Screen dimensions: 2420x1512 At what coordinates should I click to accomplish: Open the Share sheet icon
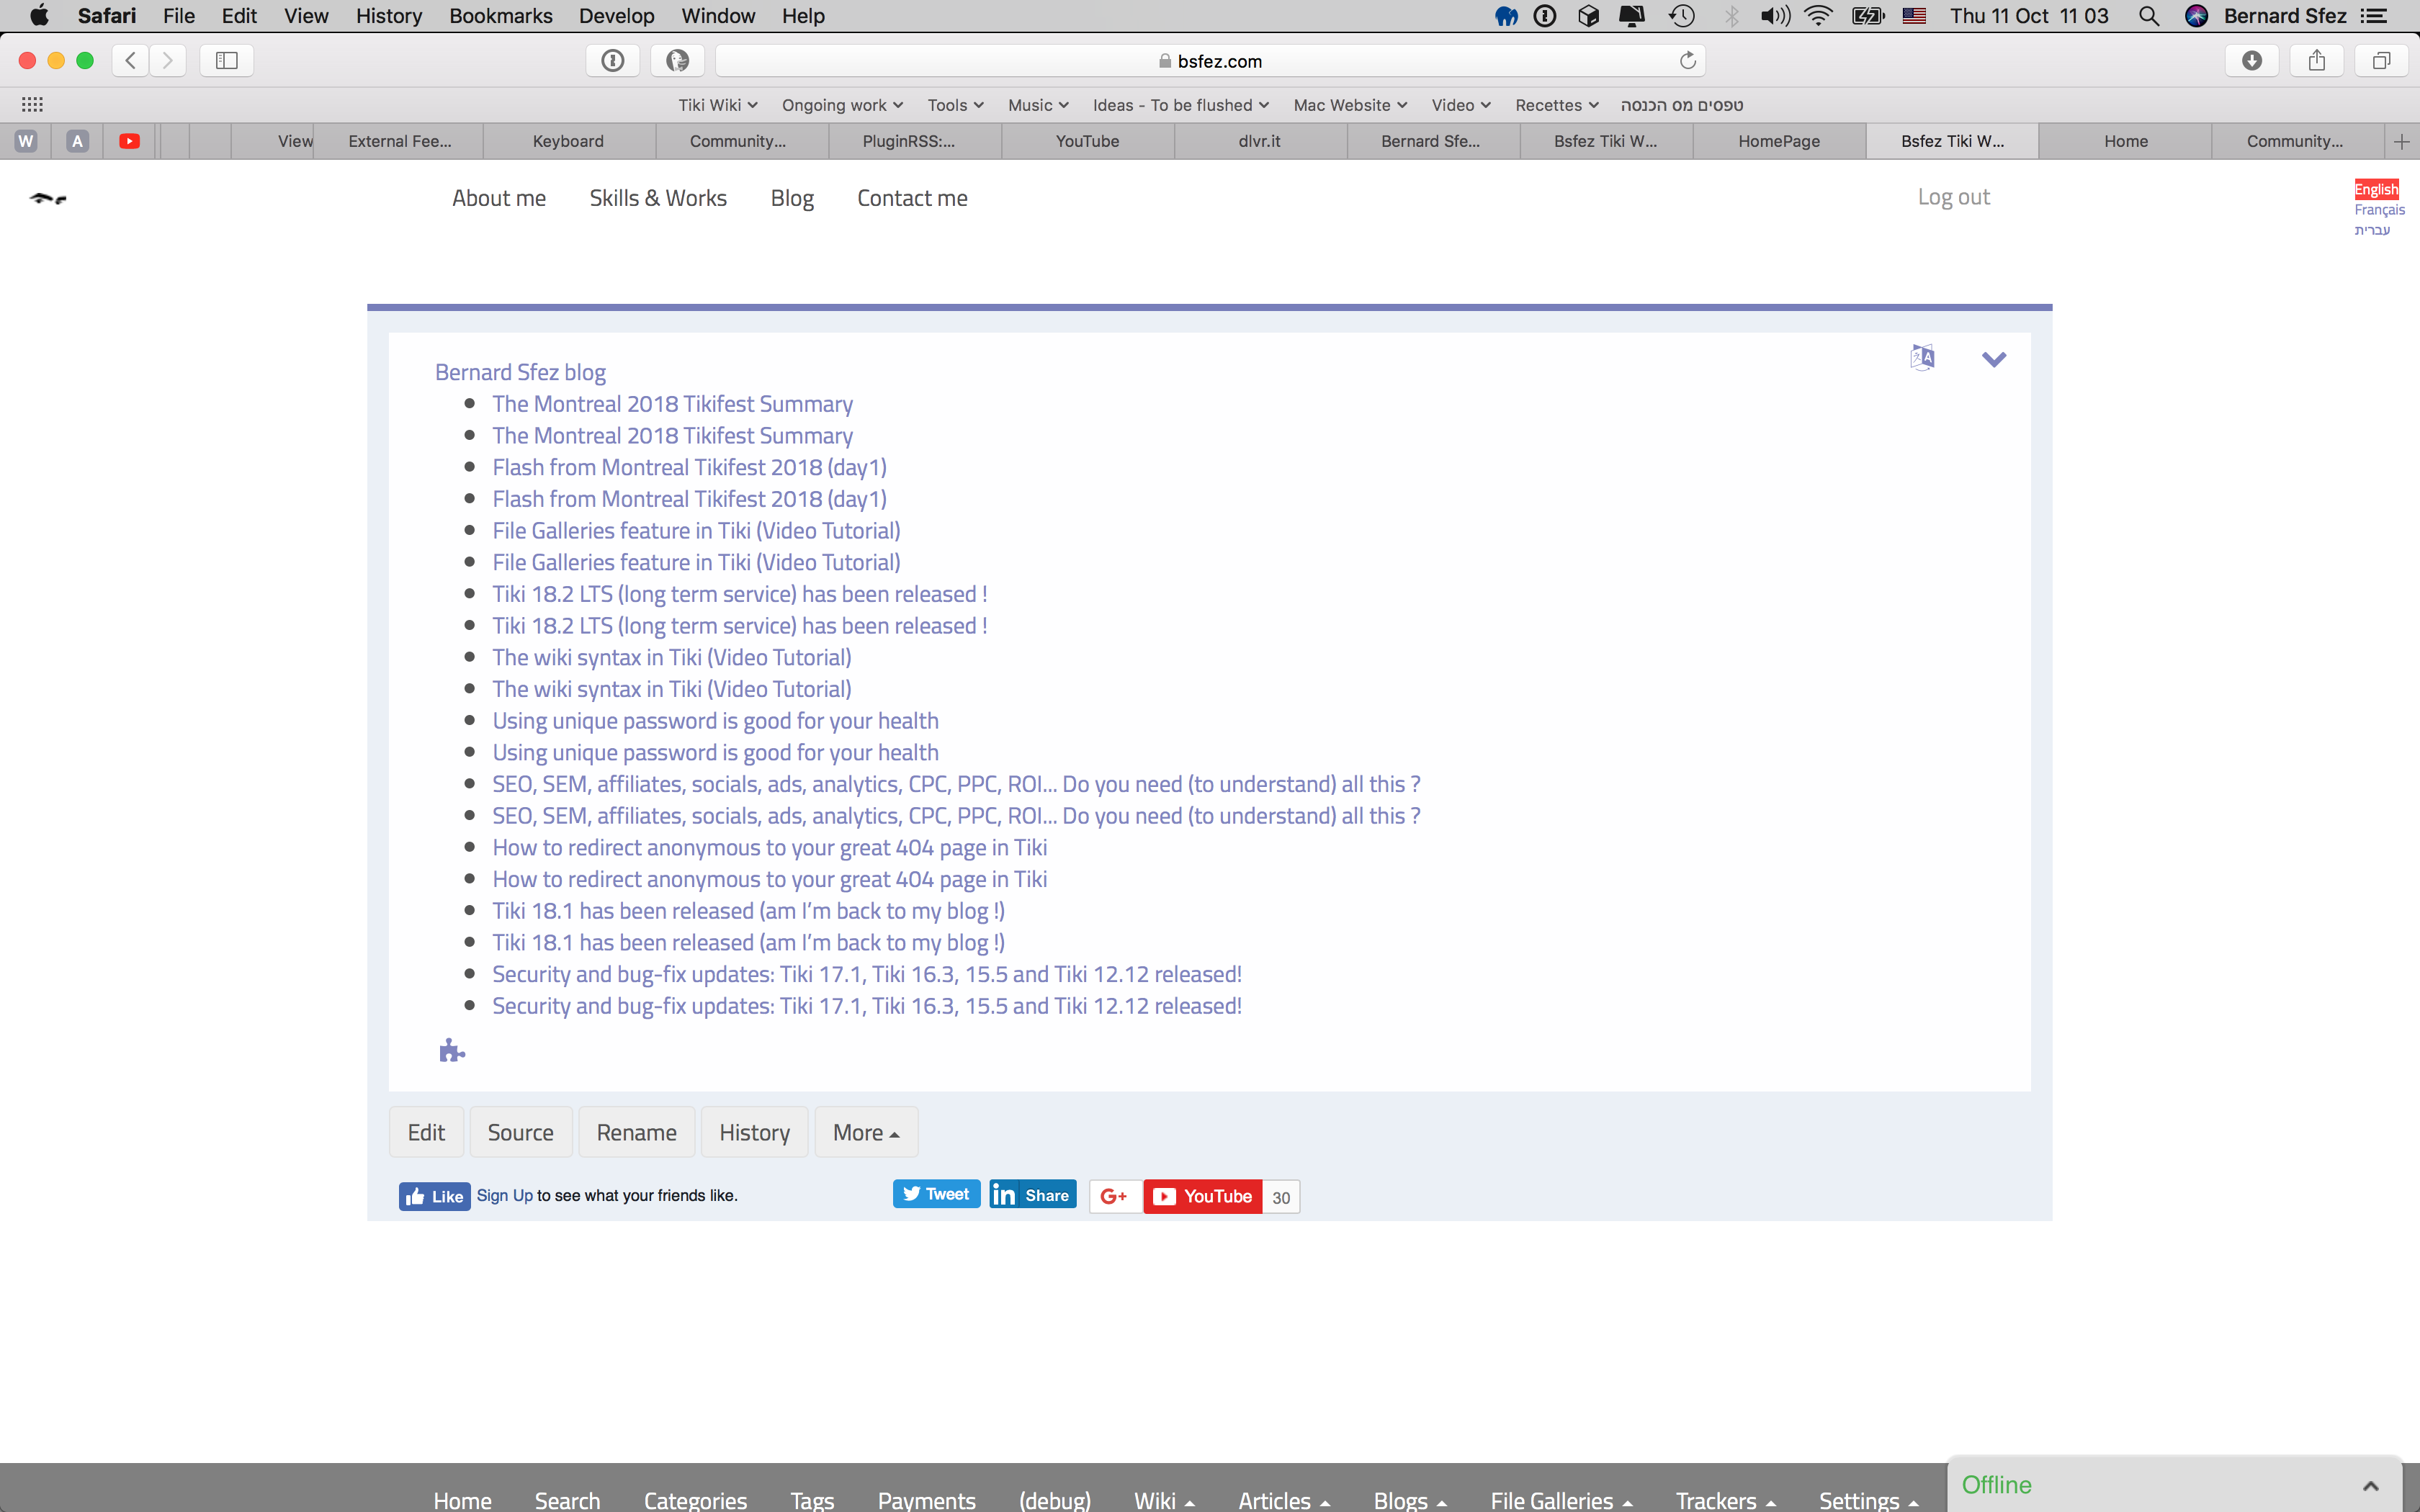2317,61
